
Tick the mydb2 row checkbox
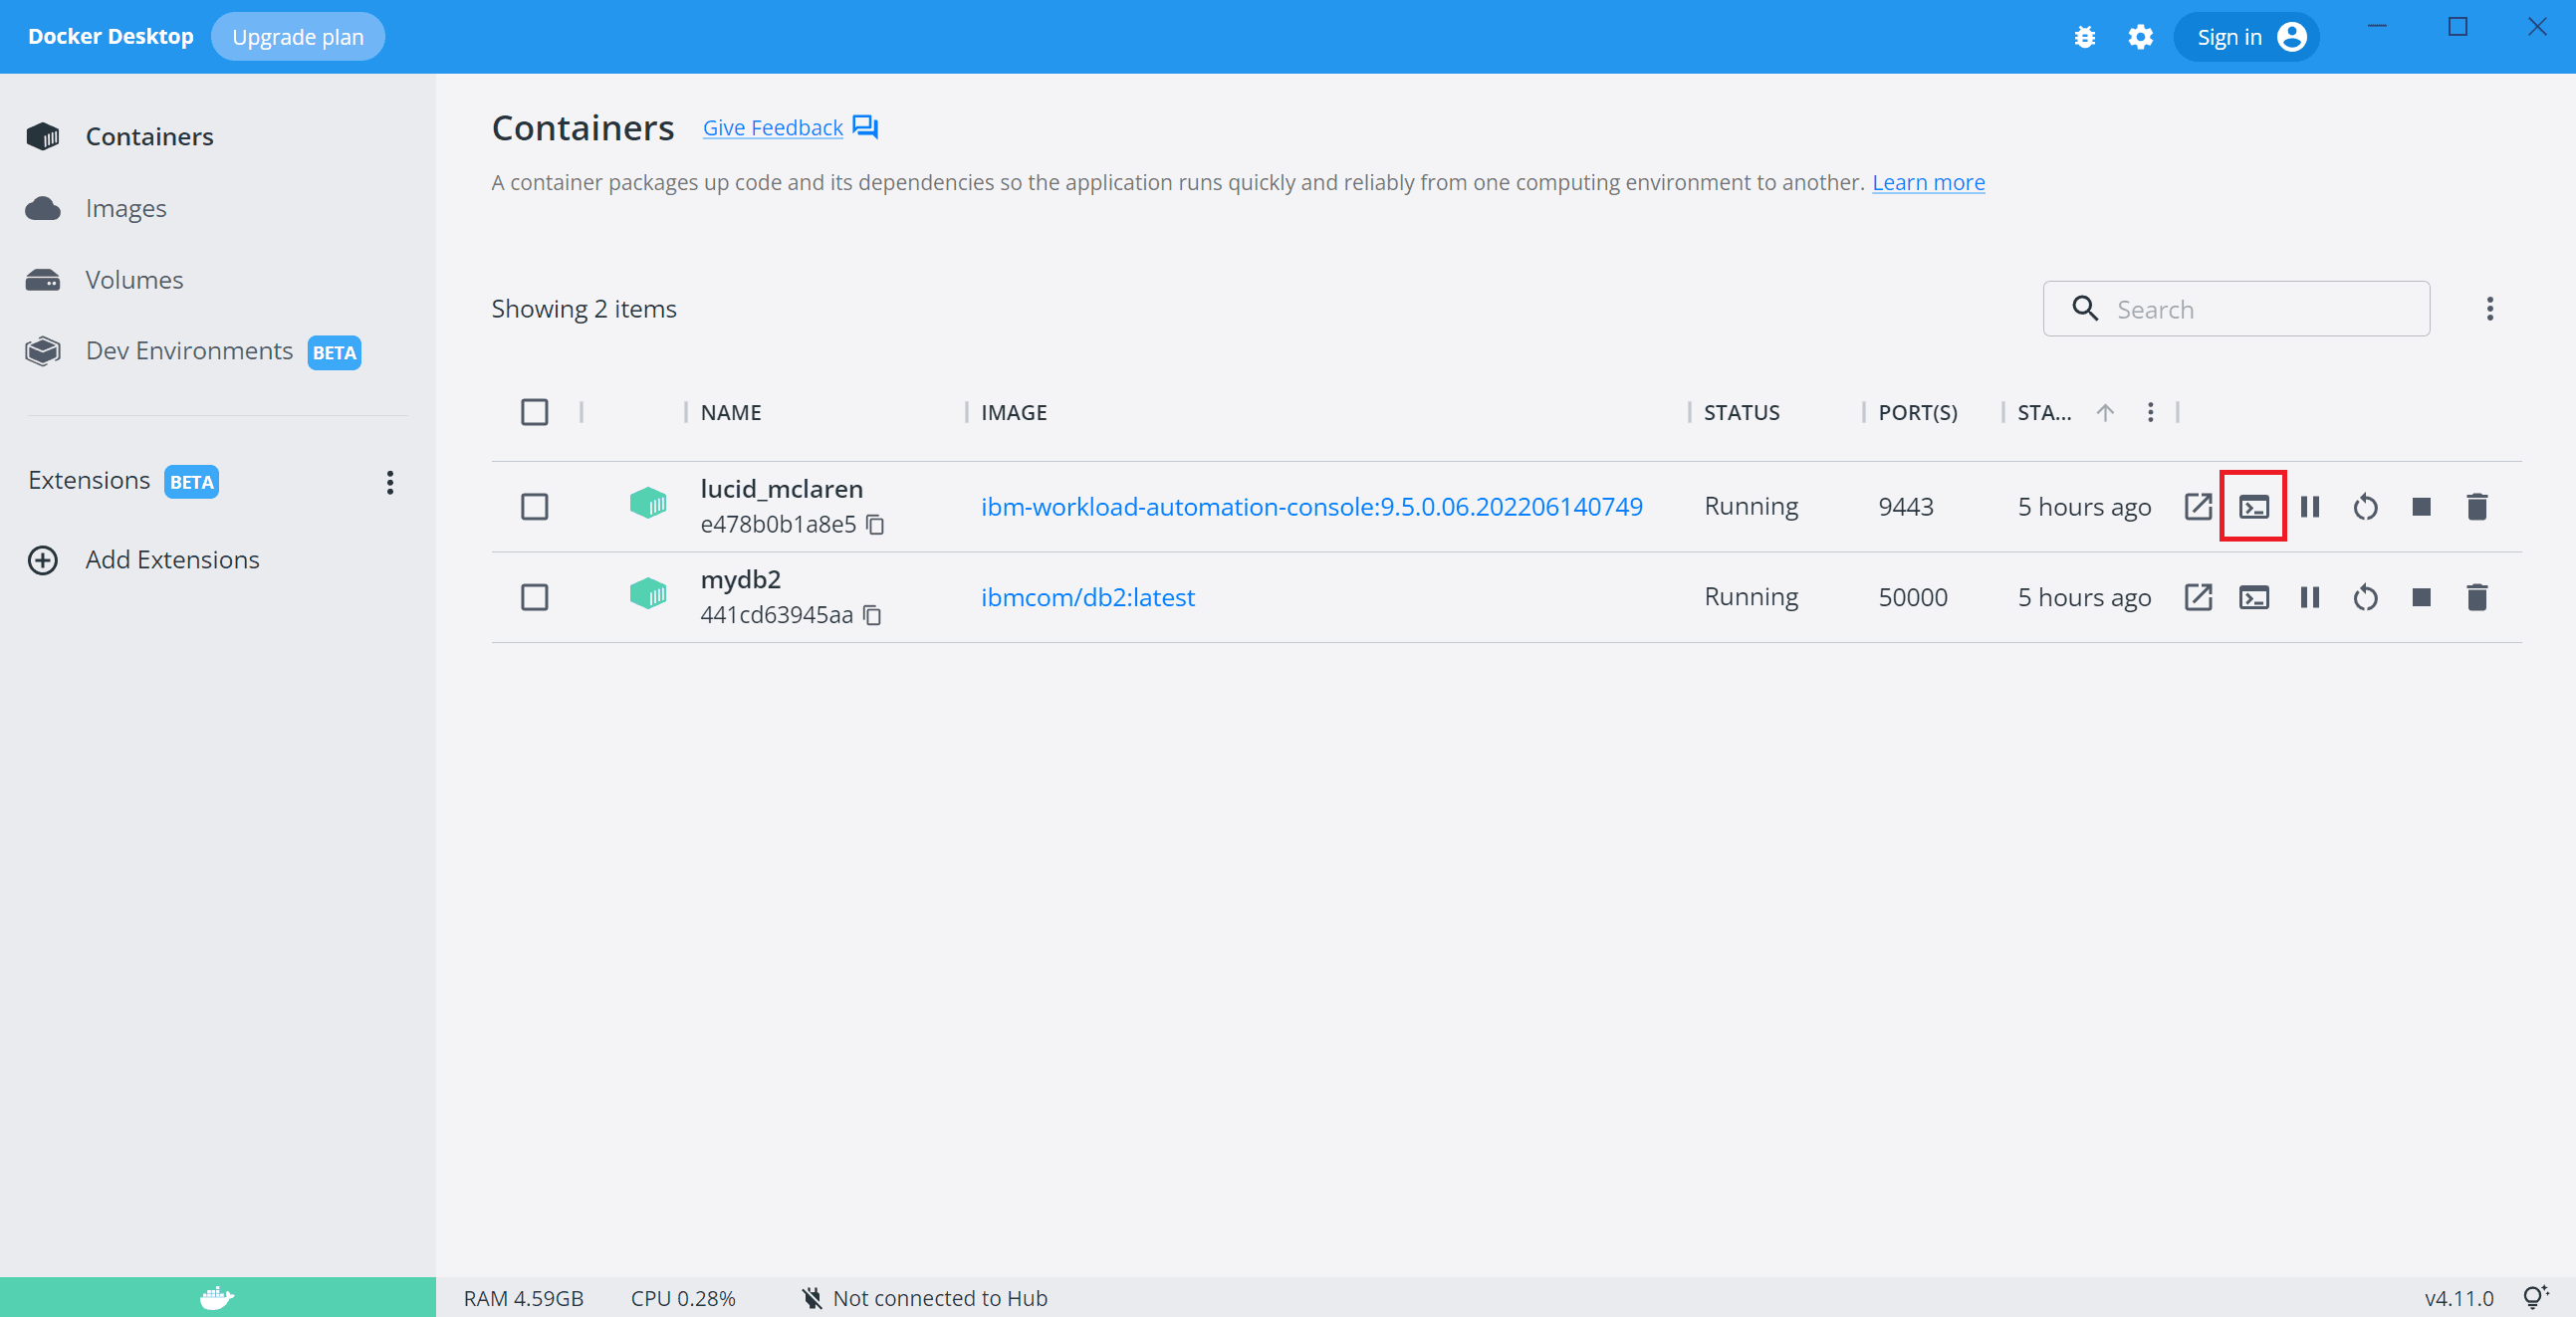coord(535,597)
